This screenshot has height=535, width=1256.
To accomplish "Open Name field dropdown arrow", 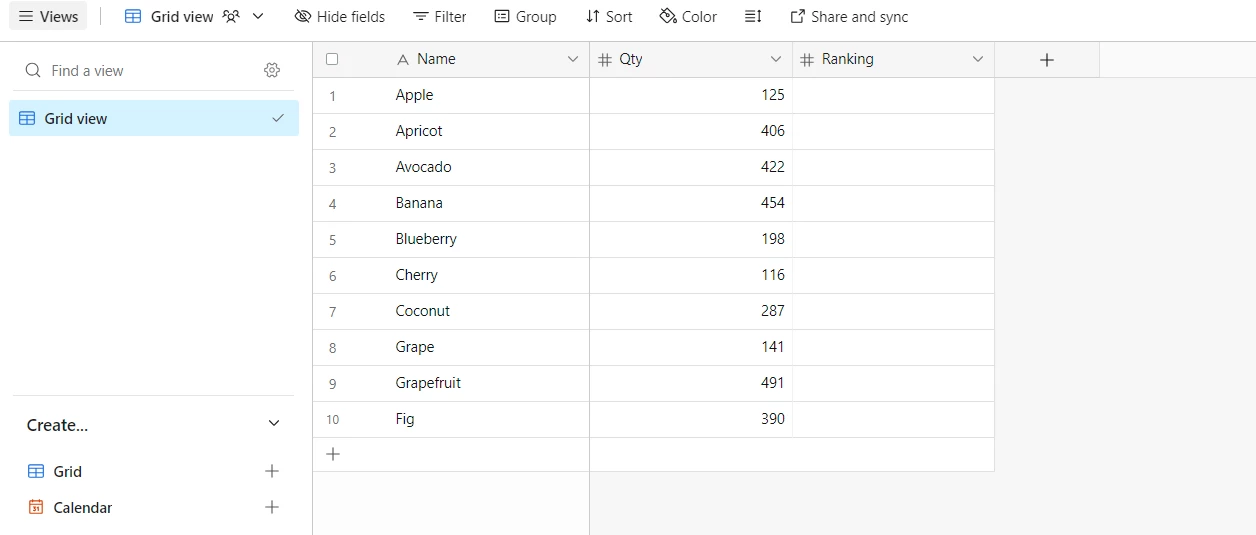I will click(573, 59).
